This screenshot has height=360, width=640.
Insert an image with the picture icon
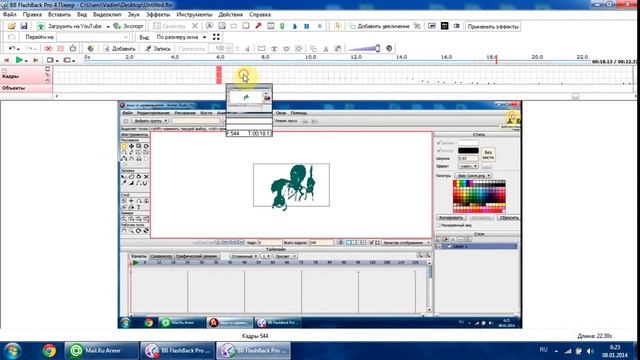pyautogui.click(x=222, y=26)
